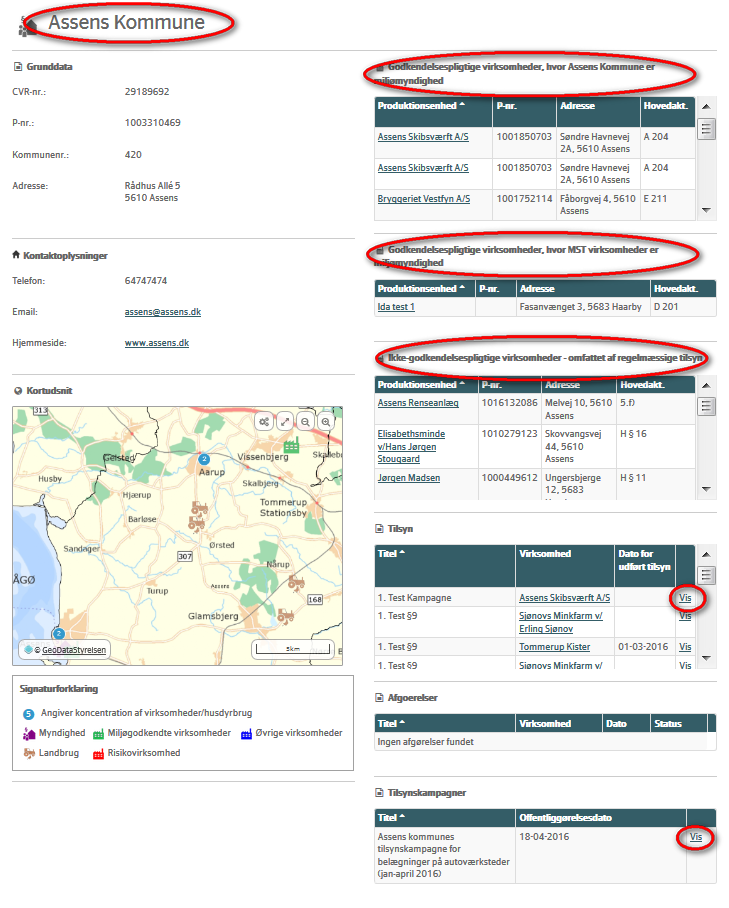The width and height of the screenshot is (729, 908).
Task: Click Vis for the Test Kampagne row
Action: 685,598
